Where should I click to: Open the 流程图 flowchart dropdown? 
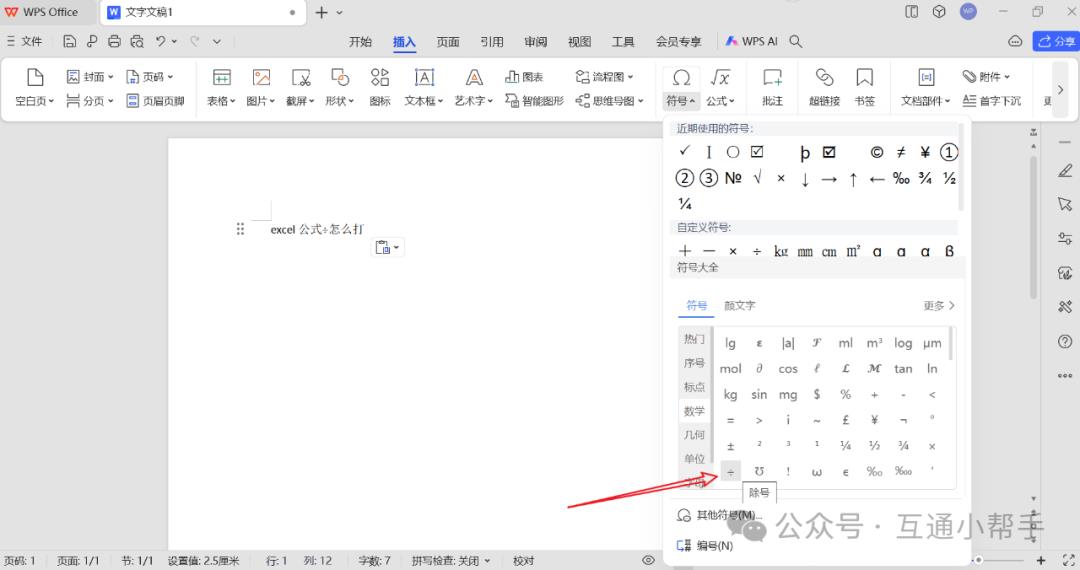tap(604, 76)
